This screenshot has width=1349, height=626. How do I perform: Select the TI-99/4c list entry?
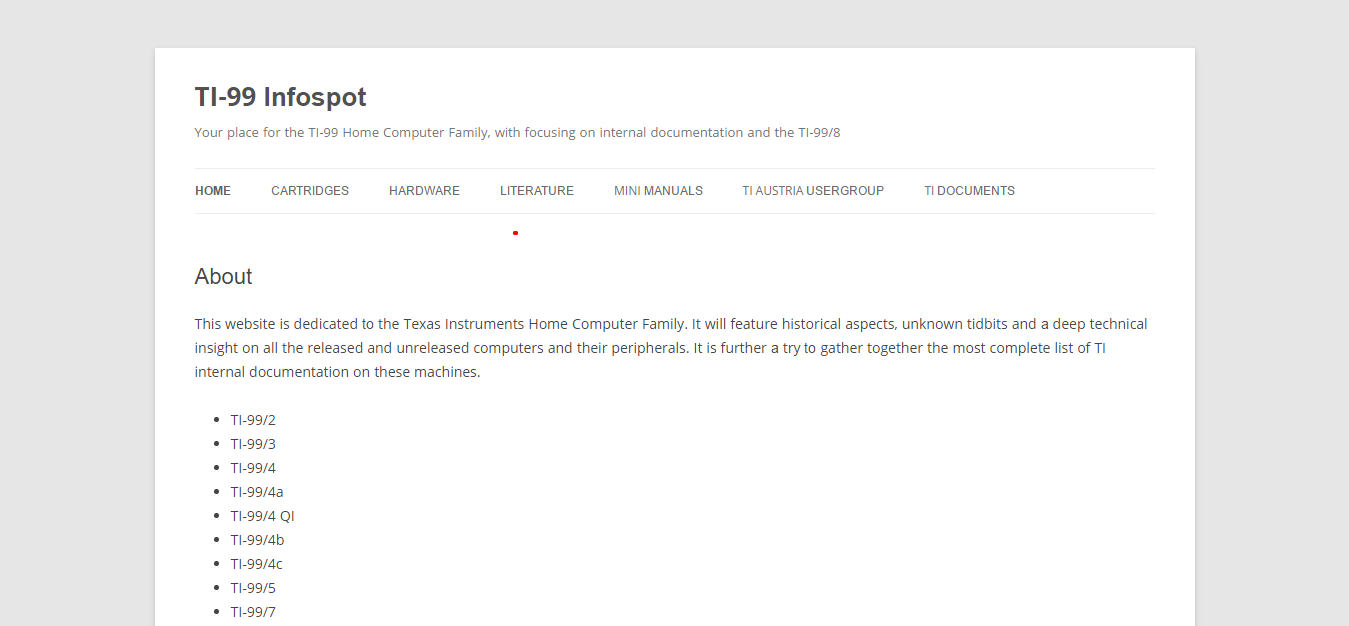click(257, 564)
